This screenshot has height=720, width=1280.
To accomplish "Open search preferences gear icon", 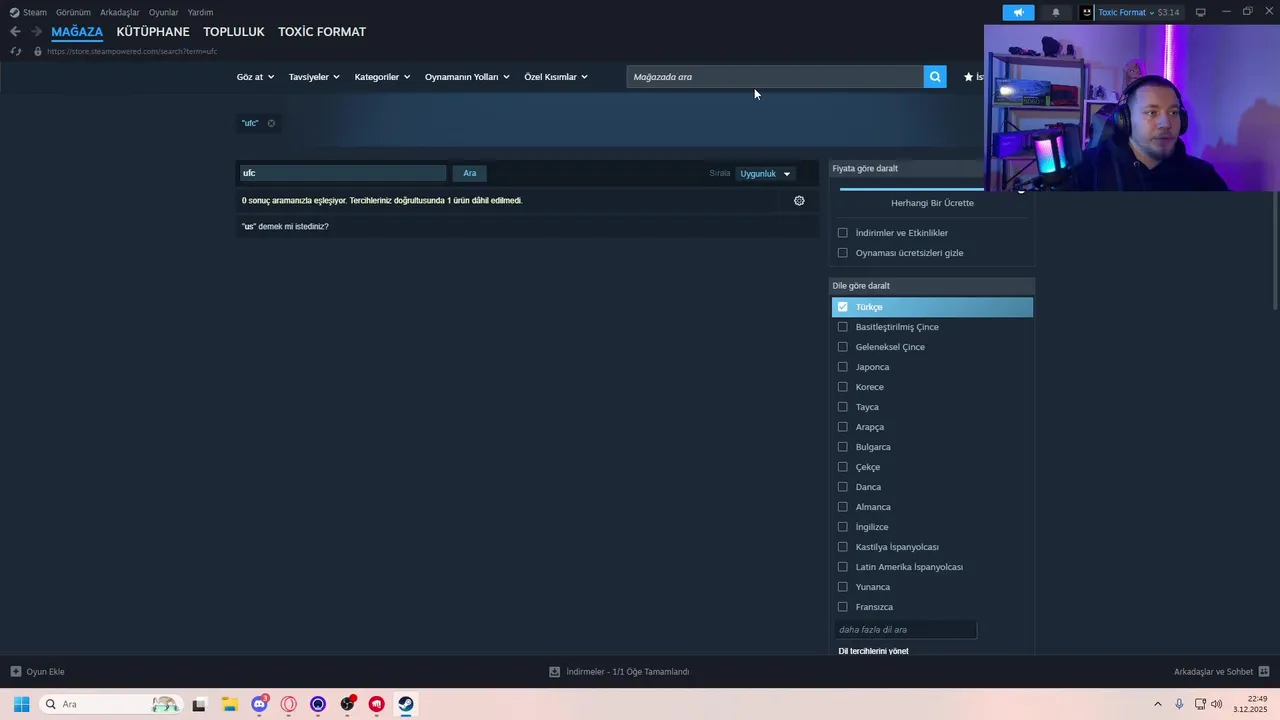I will click(x=799, y=200).
